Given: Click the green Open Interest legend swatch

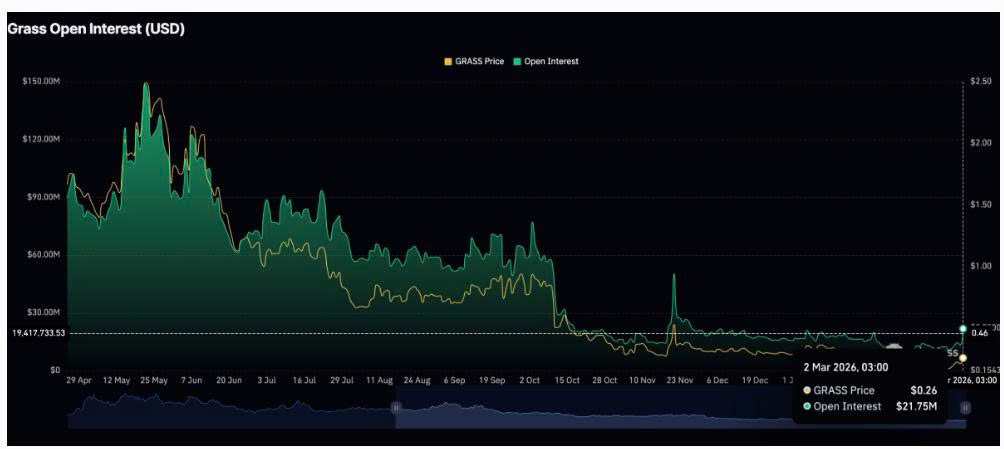Looking at the screenshot, I should [517, 61].
